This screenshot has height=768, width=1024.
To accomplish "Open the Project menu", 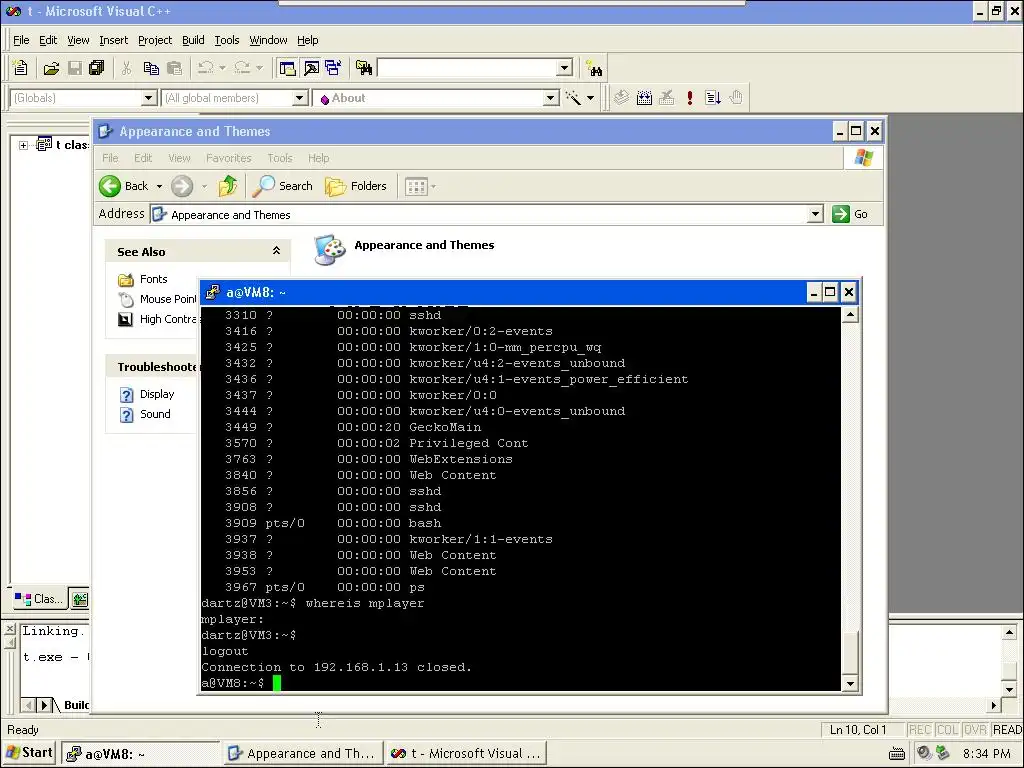I will click(x=155, y=40).
